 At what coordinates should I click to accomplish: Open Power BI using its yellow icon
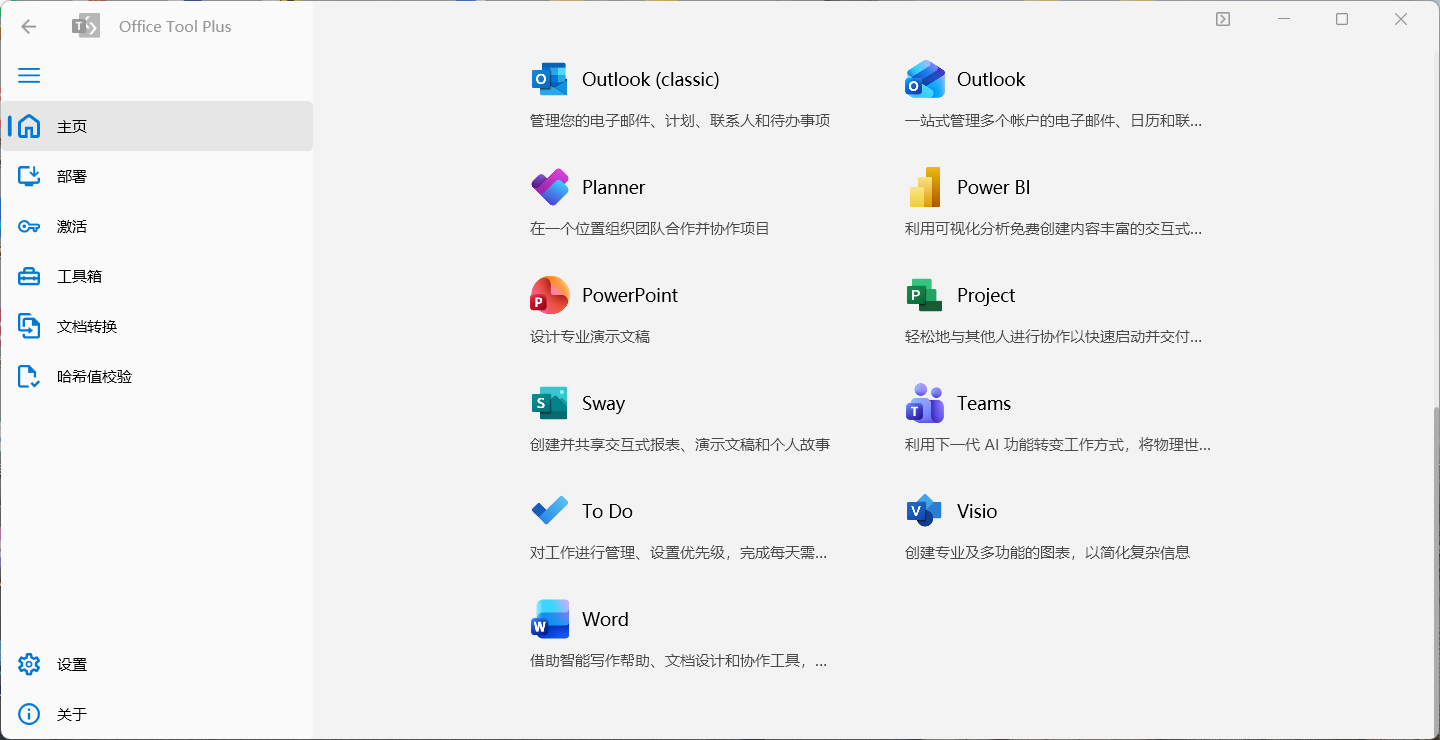coord(924,187)
